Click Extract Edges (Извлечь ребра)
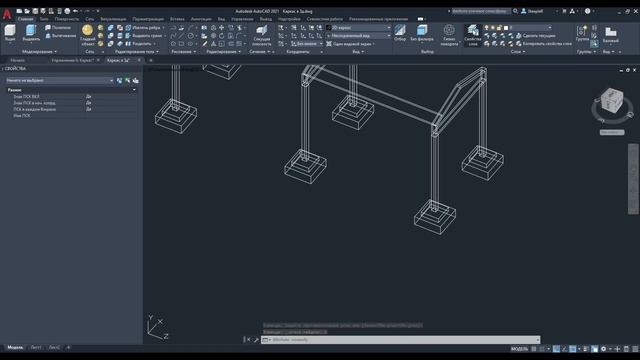Image resolution: width=640 pixels, height=360 pixels. click(x=144, y=28)
